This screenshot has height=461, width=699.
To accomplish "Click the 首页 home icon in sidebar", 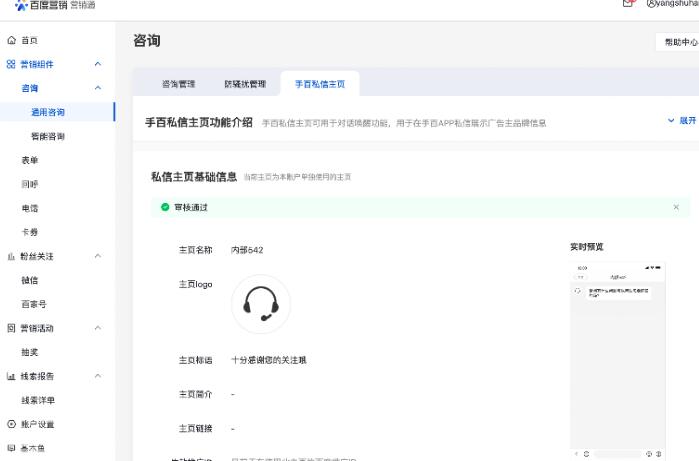I will pos(11,40).
